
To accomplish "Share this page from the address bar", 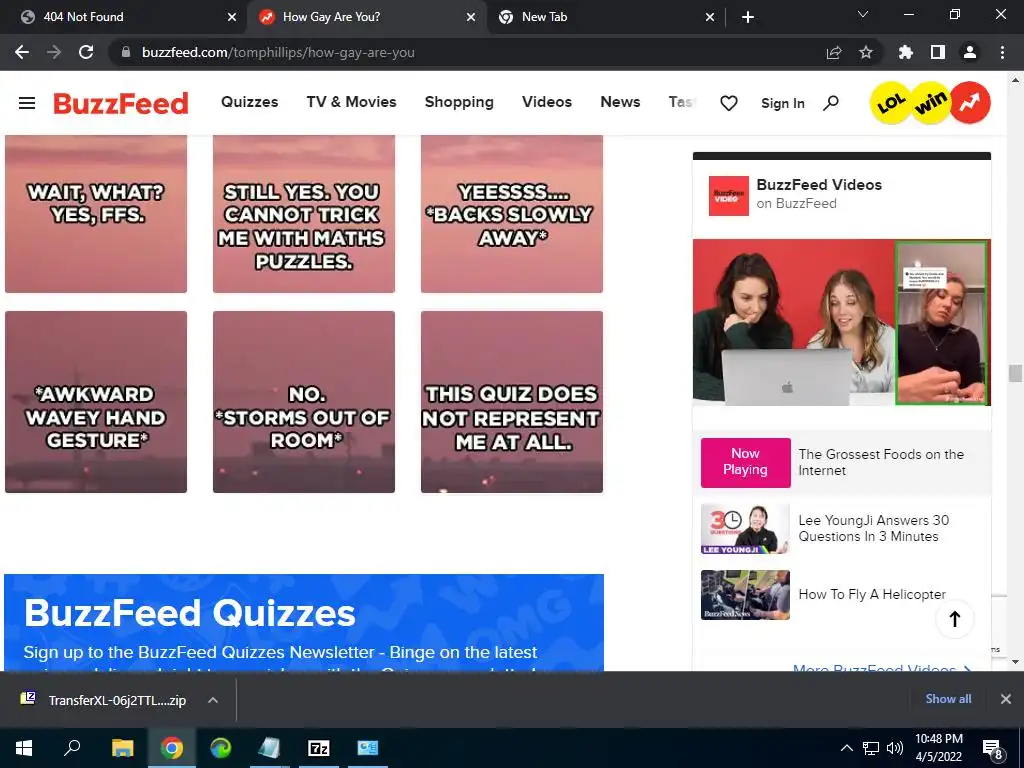I will 834,52.
